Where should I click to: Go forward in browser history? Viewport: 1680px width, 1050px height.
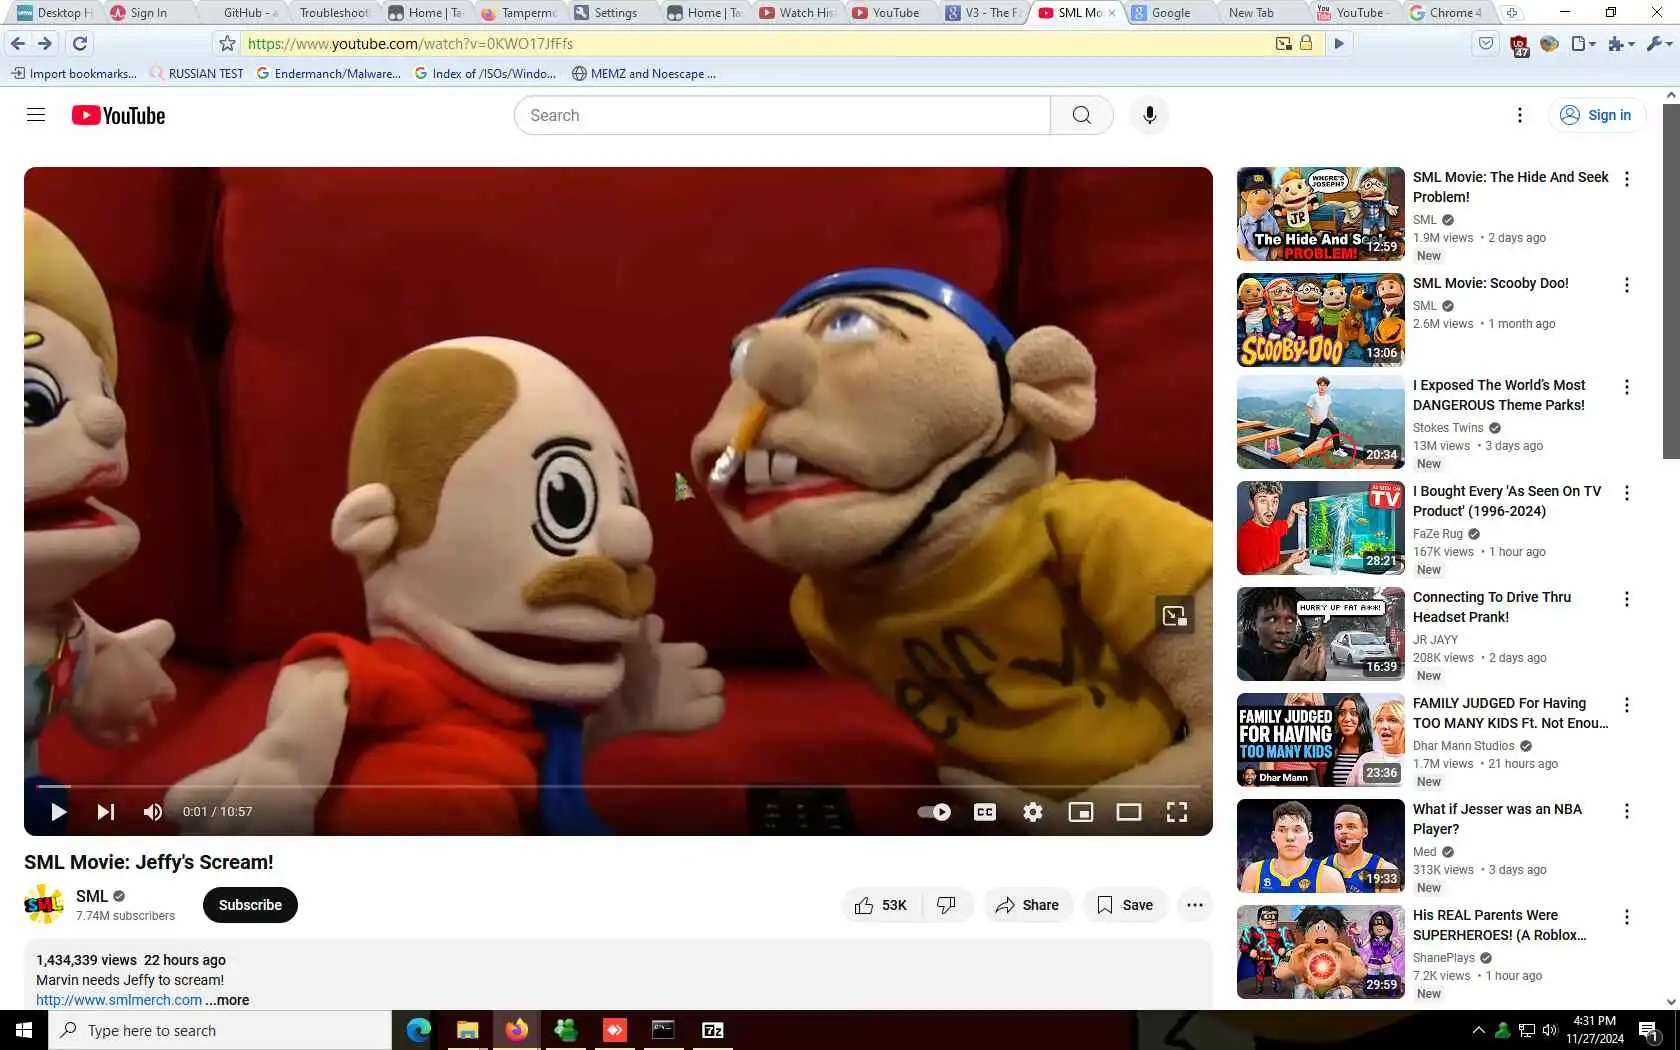pyautogui.click(x=45, y=43)
